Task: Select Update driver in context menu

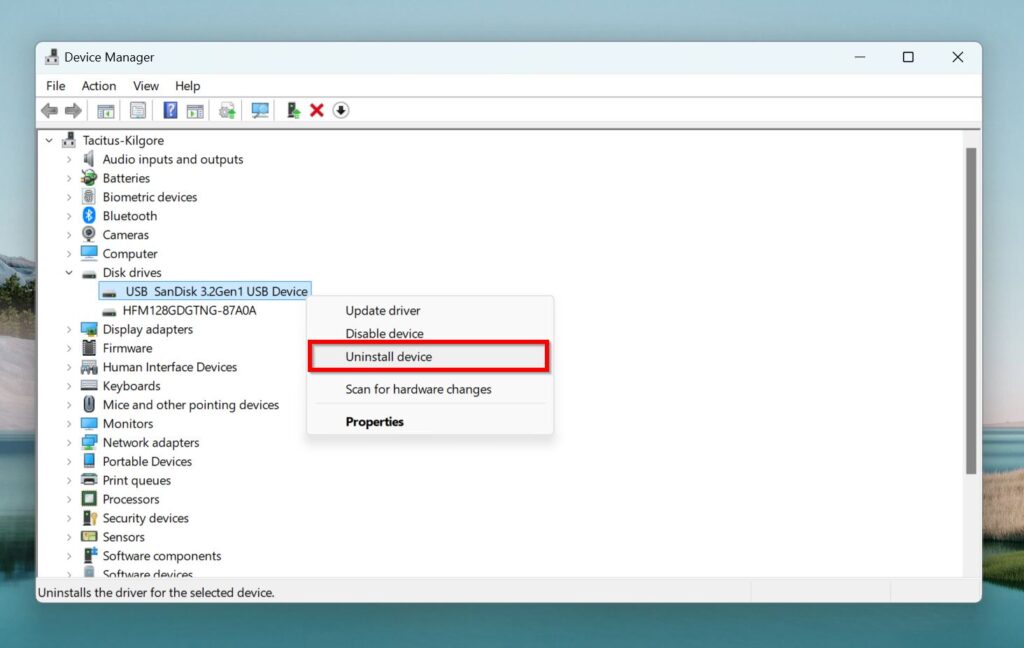Action: coord(382,311)
